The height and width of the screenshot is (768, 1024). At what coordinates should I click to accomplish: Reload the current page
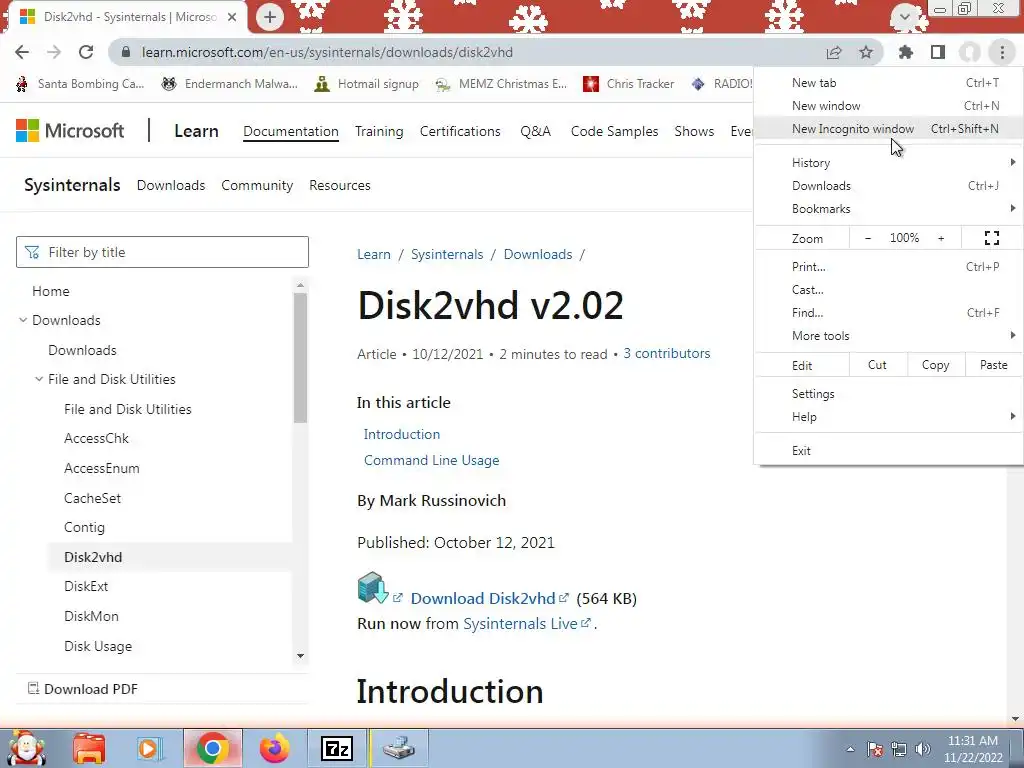click(x=86, y=52)
